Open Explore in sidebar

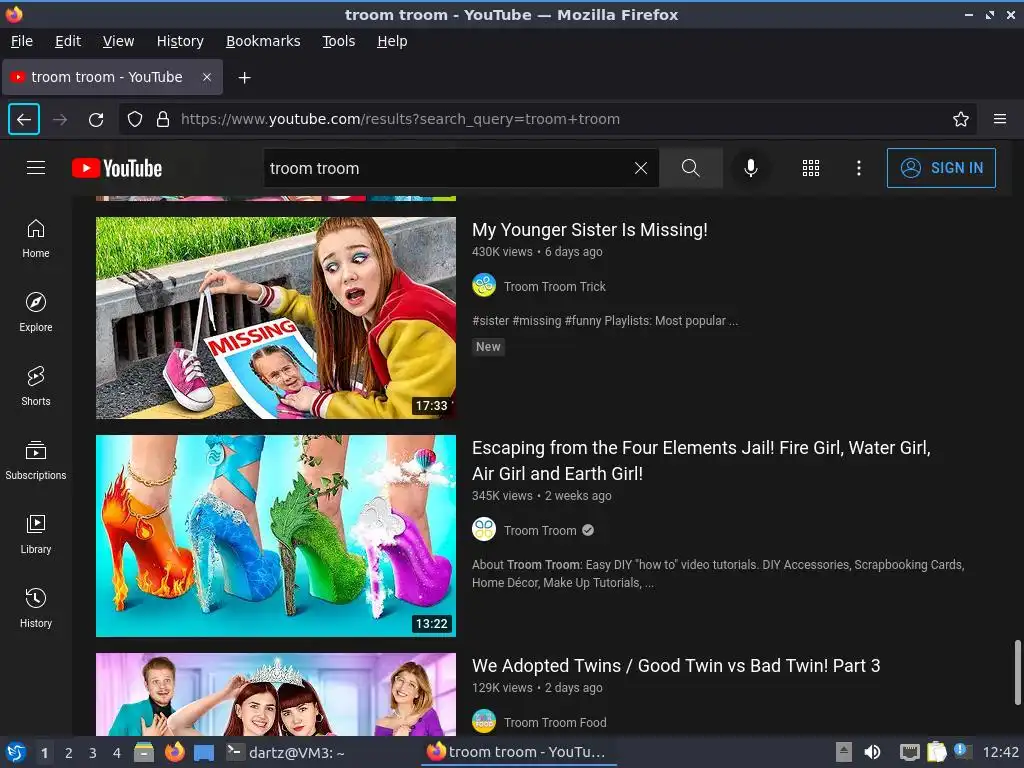coord(36,312)
